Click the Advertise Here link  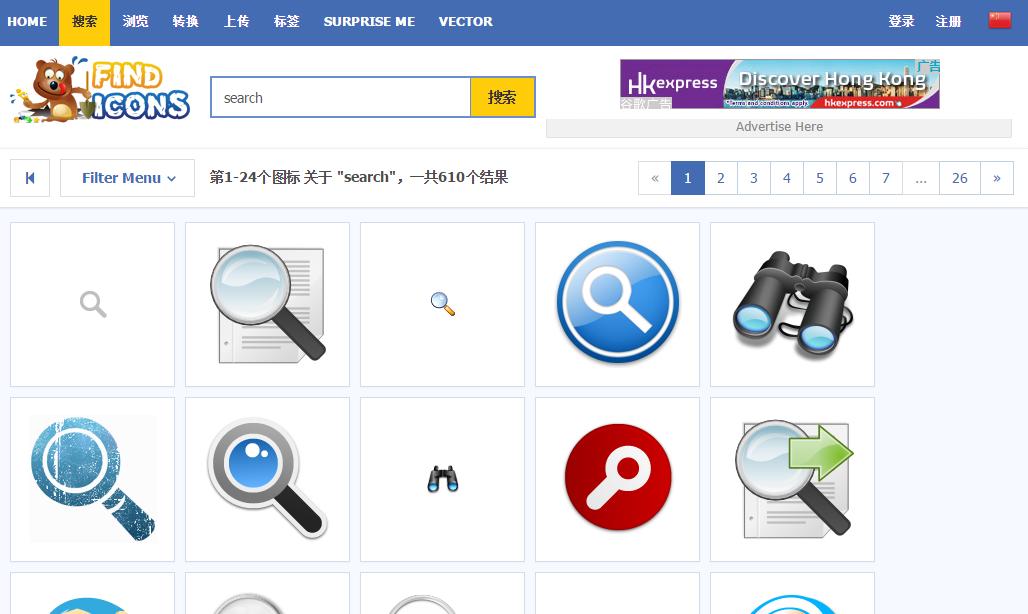click(x=779, y=127)
